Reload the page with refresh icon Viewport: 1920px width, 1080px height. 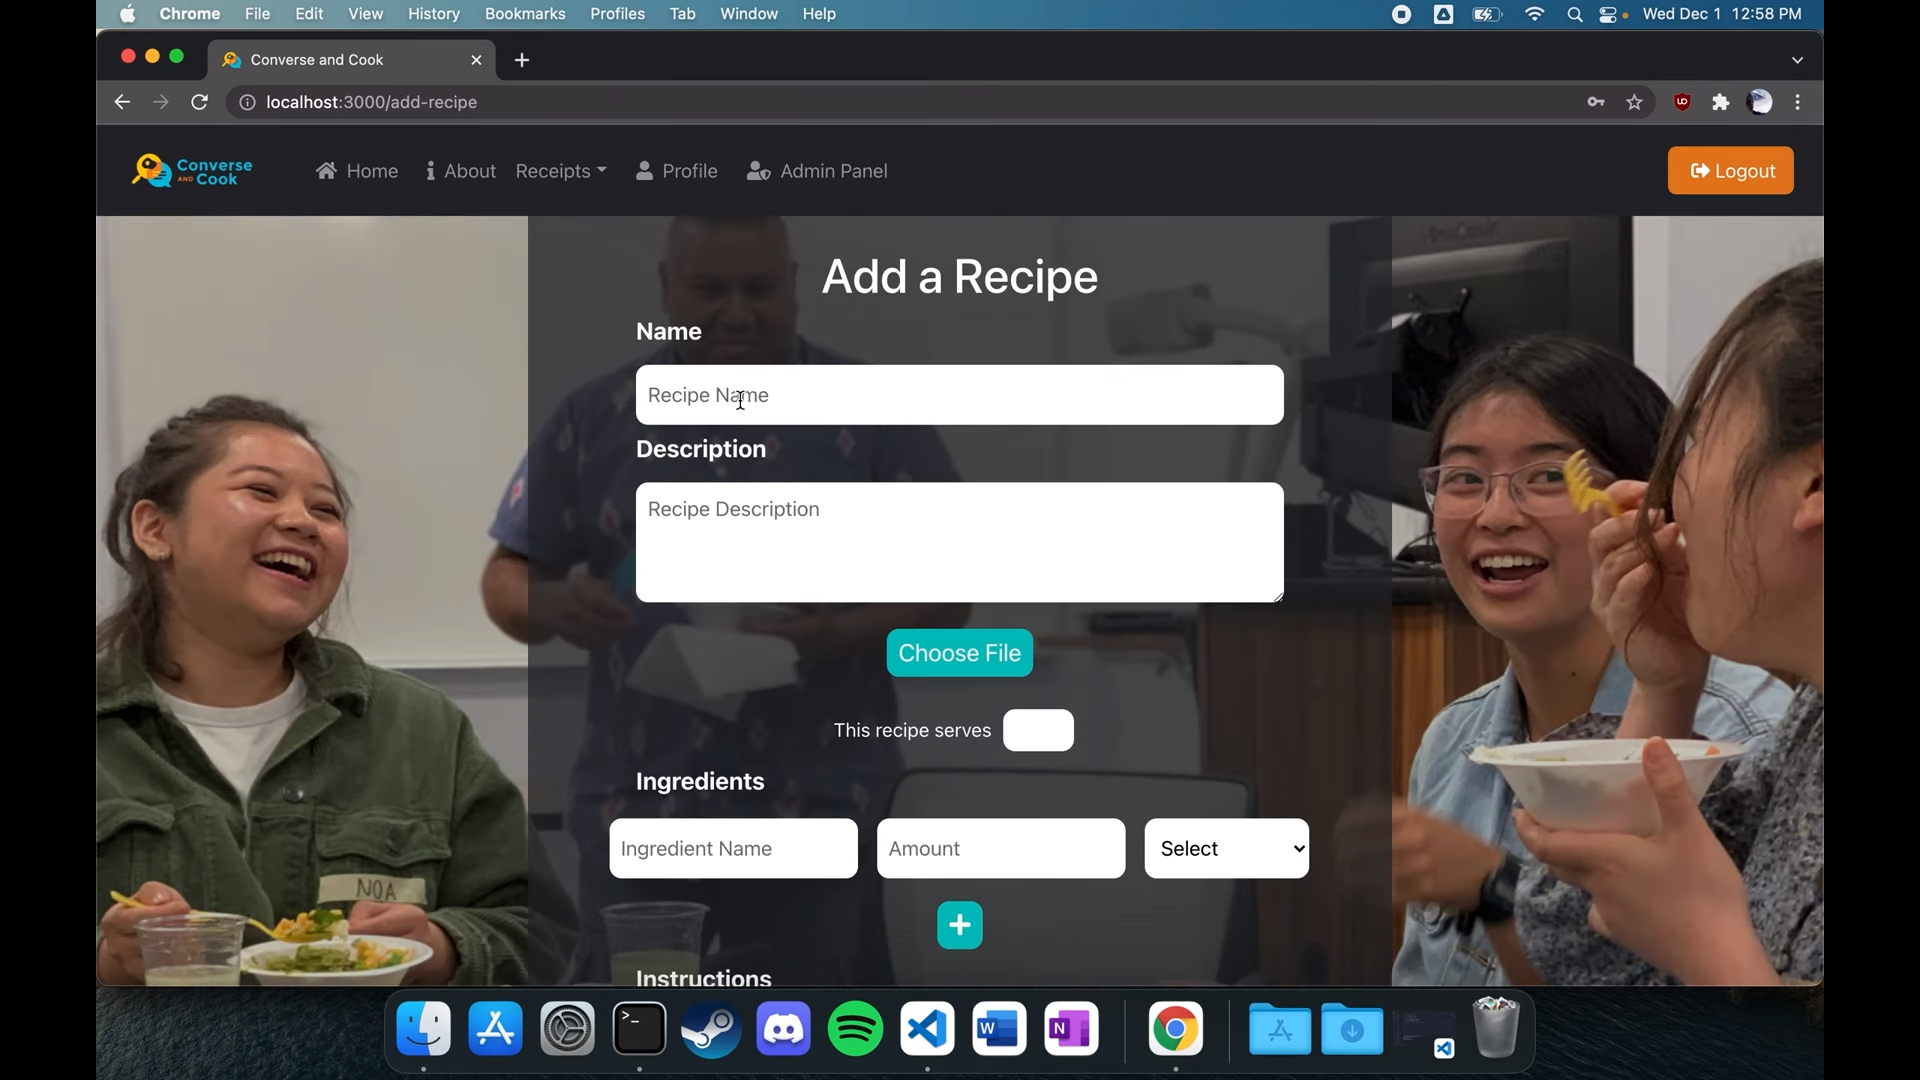(199, 102)
